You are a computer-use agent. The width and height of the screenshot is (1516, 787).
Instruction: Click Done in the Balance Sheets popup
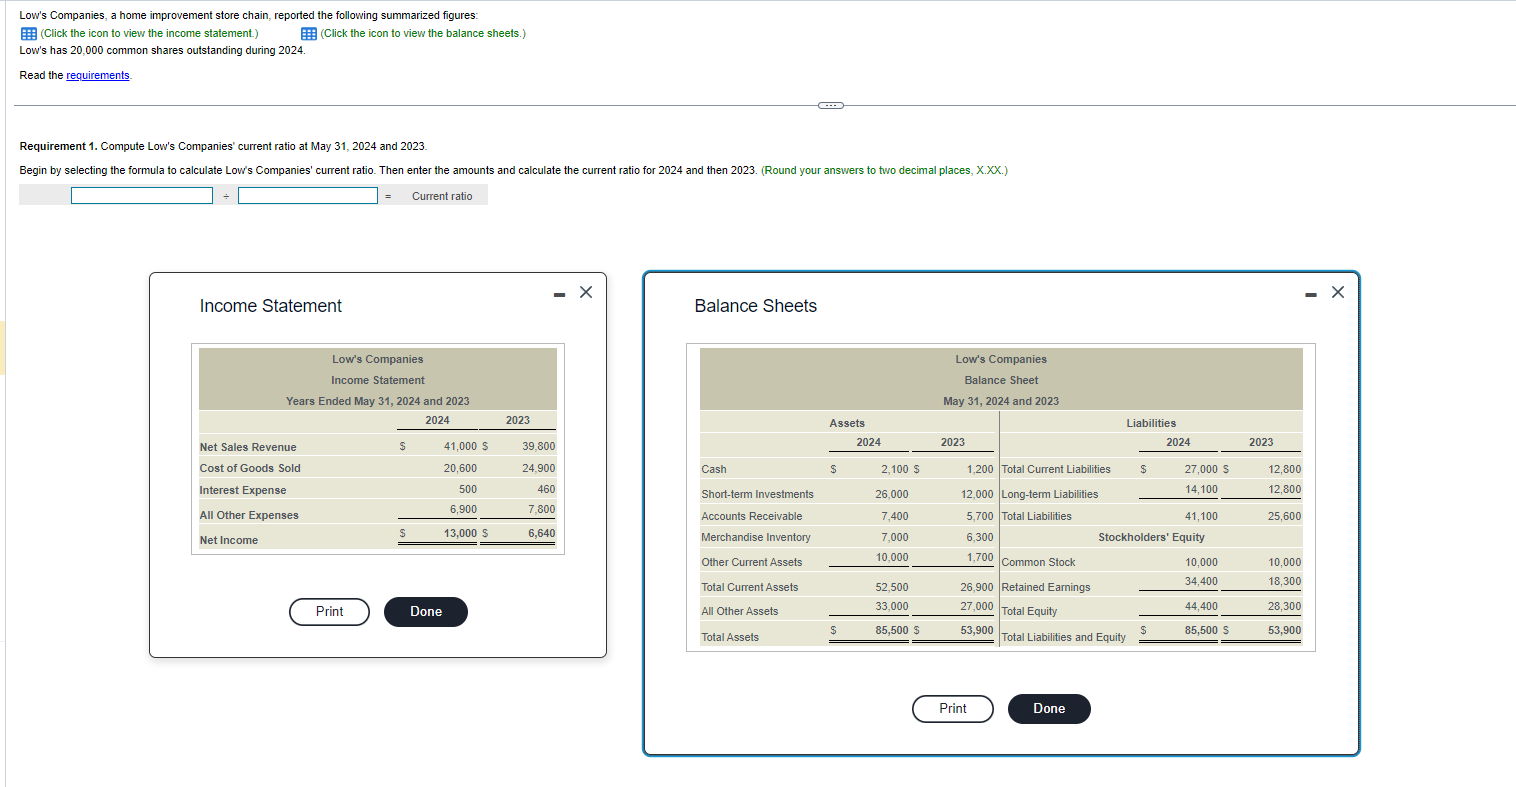click(1049, 709)
